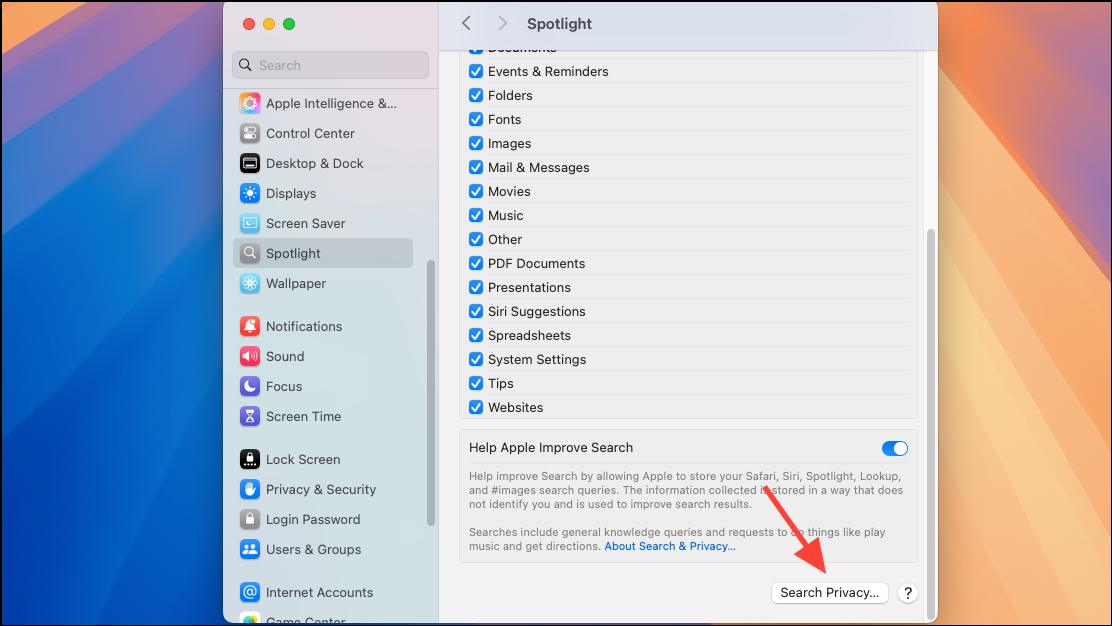Open the Sound speaker icon
Screen dimensions: 1112x626
(x=250, y=356)
